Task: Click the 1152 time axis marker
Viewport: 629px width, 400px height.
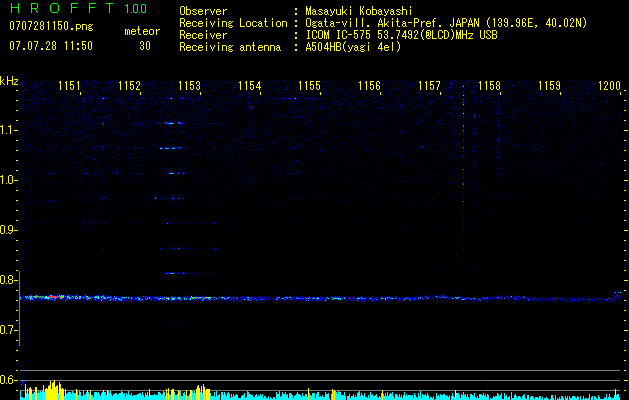Action: pos(130,86)
